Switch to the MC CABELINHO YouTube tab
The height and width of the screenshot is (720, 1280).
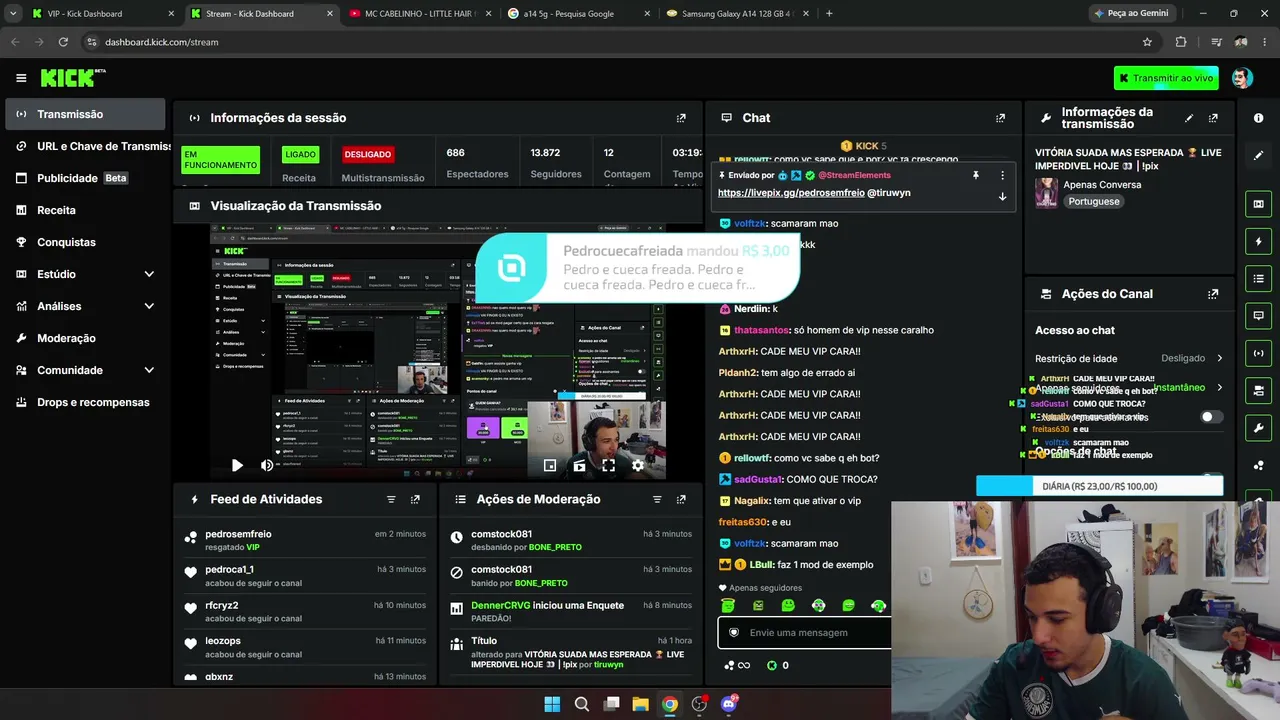419,14
